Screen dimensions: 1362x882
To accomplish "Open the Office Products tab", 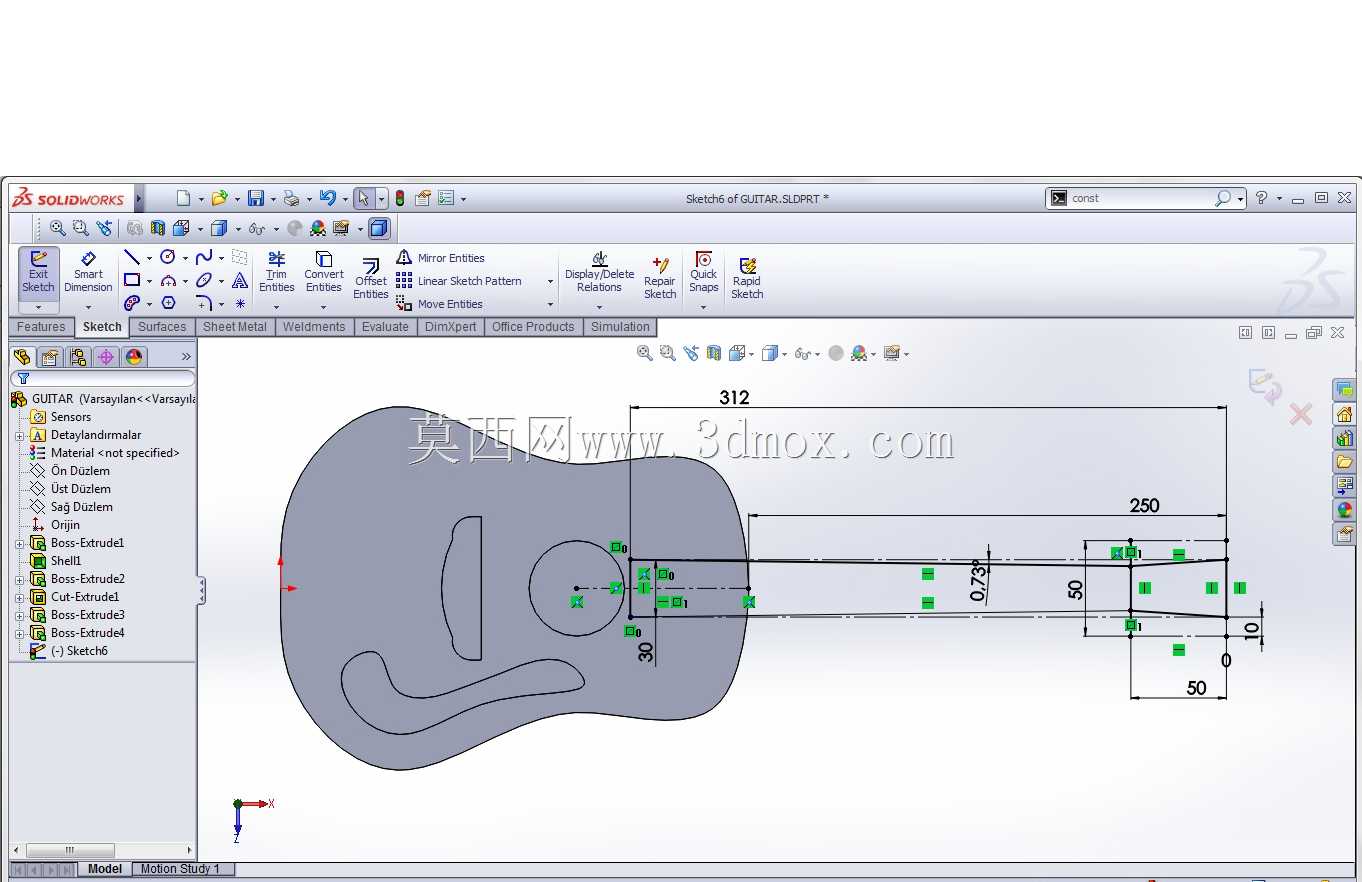I will click(x=533, y=327).
